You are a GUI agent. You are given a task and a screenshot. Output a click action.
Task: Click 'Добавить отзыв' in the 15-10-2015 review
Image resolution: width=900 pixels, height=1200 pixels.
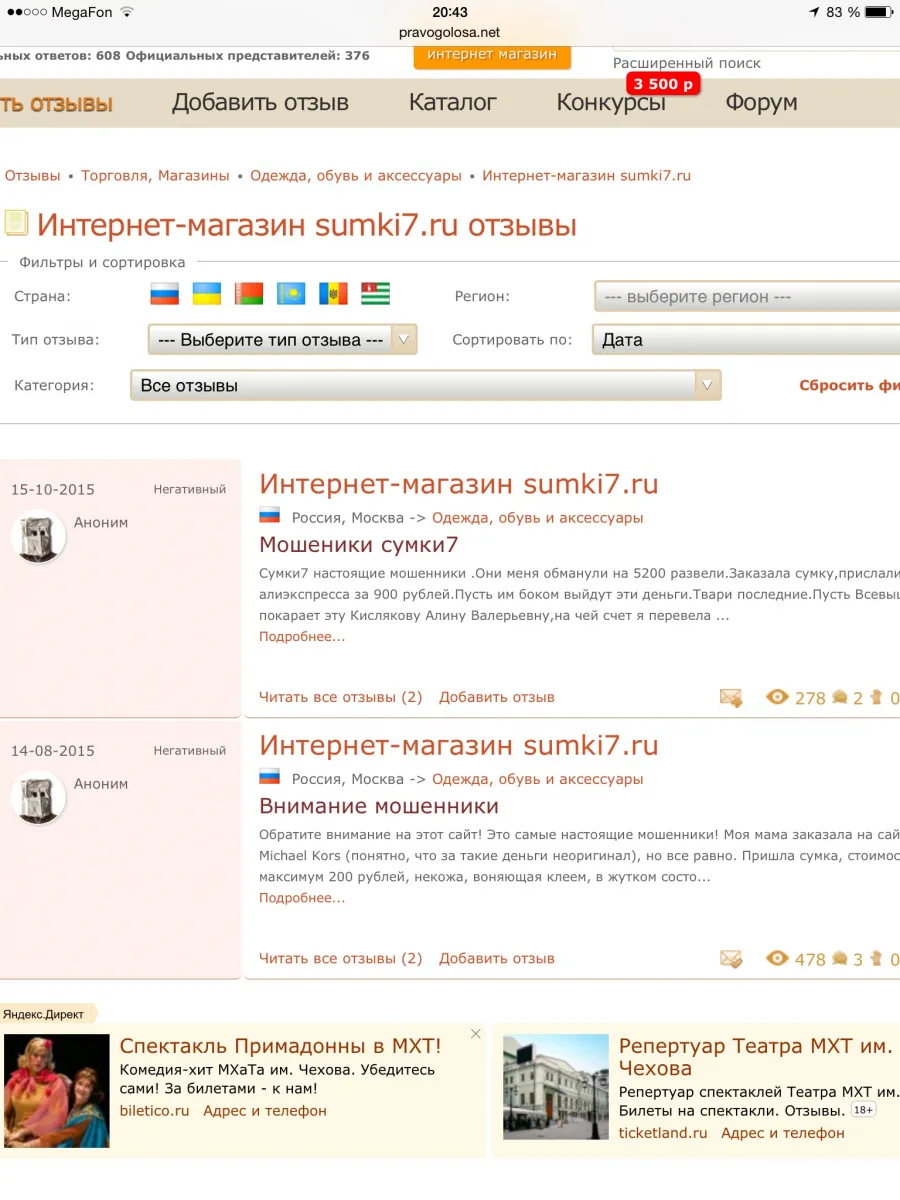click(x=497, y=698)
